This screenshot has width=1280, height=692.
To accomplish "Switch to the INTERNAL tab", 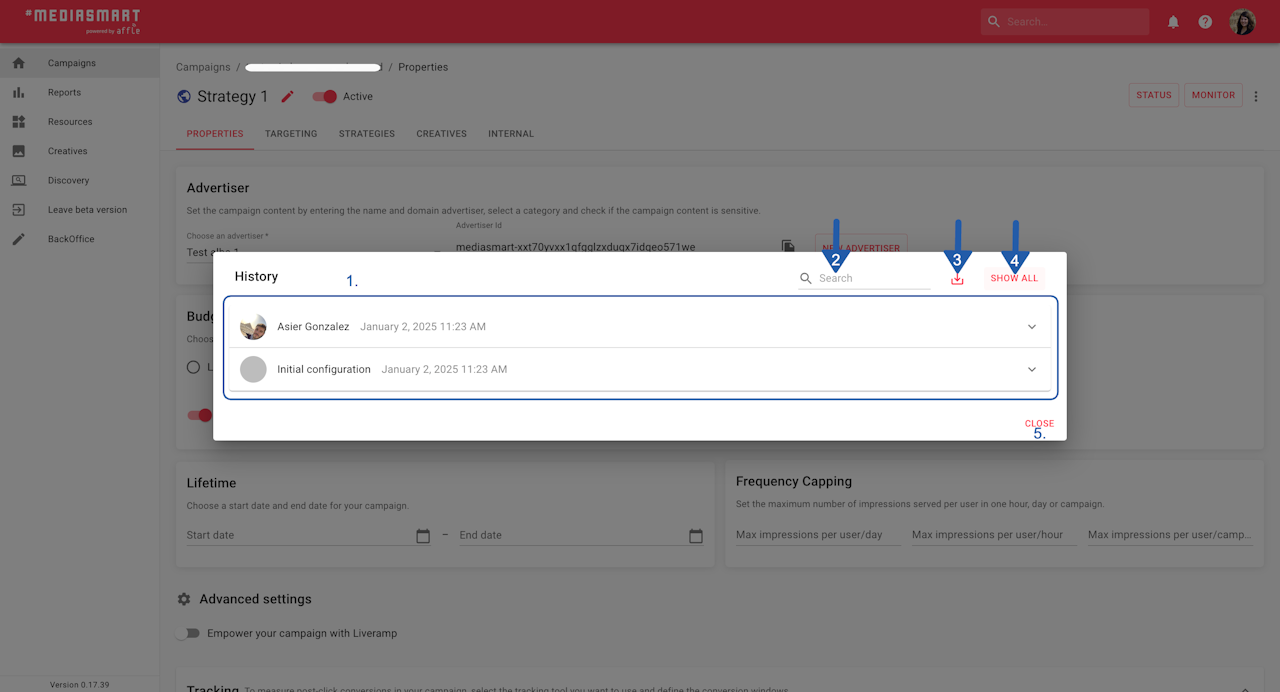I will click(x=511, y=134).
